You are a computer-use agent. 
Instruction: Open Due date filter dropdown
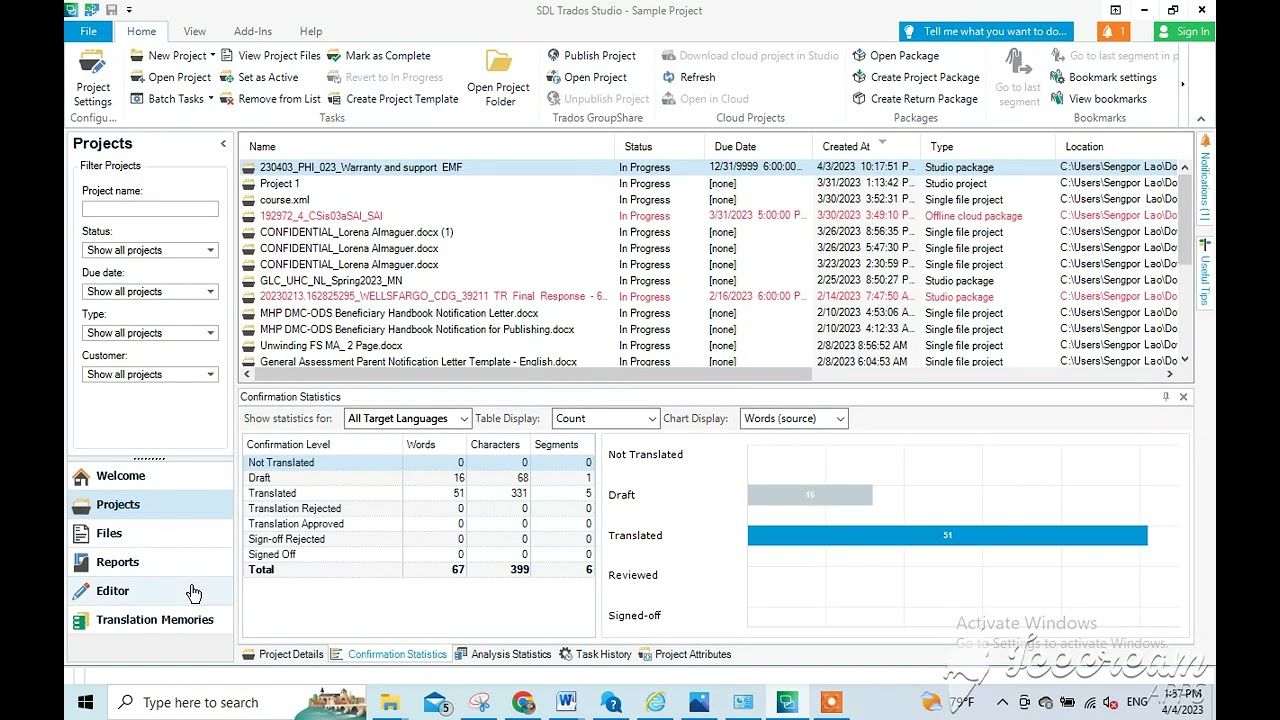coord(150,292)
